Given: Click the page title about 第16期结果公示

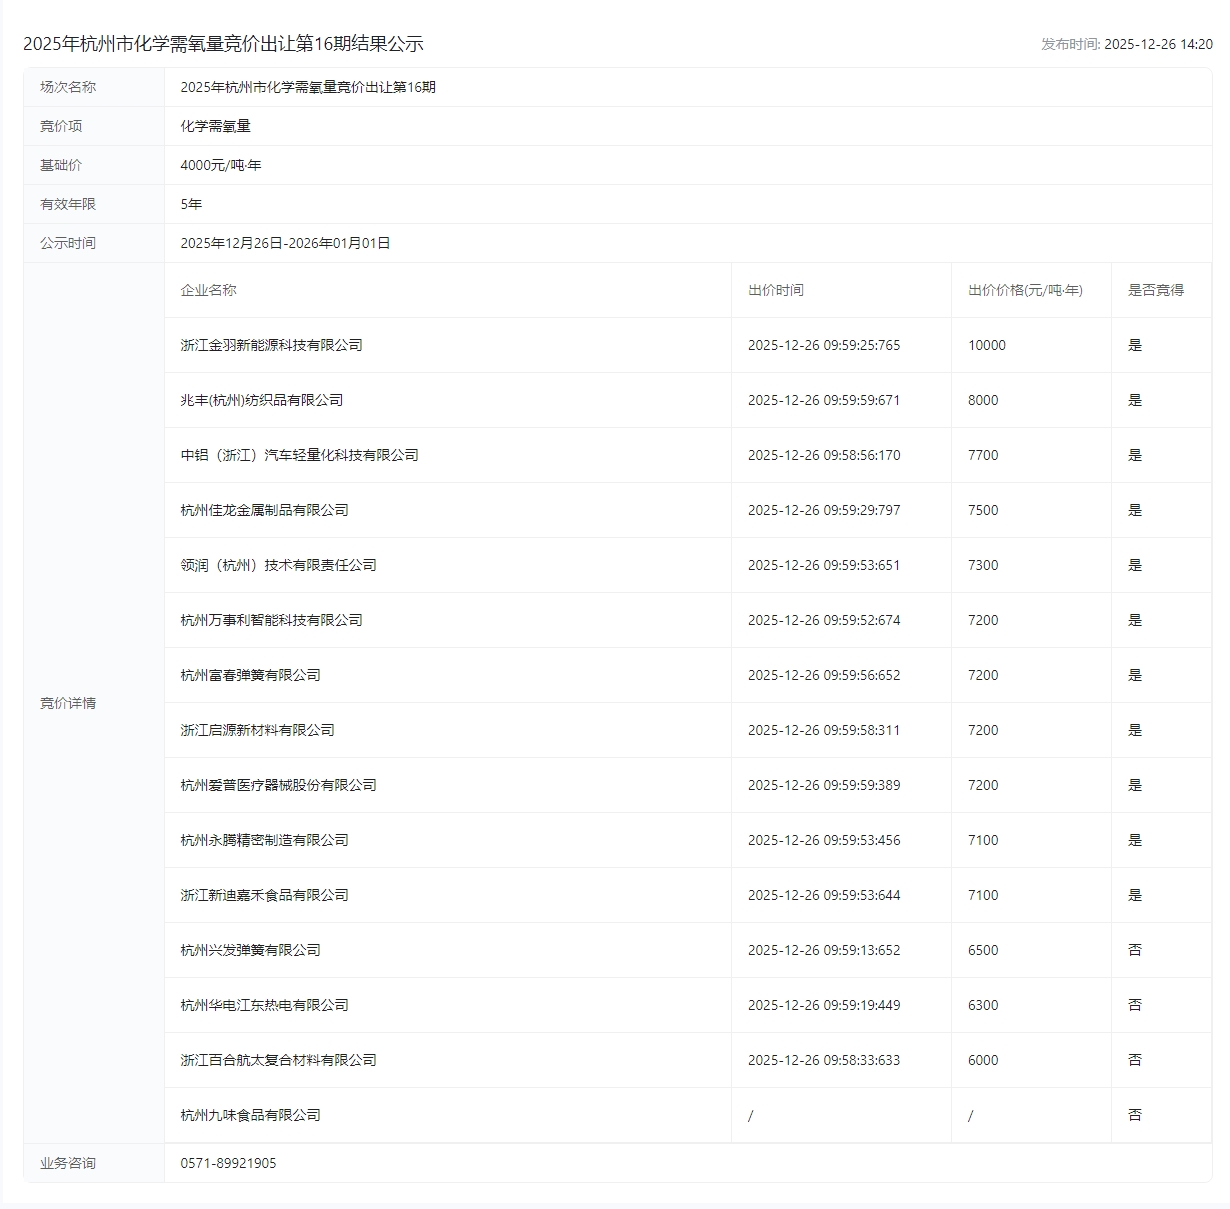Looking at the screenshot, I should (223, 44).
